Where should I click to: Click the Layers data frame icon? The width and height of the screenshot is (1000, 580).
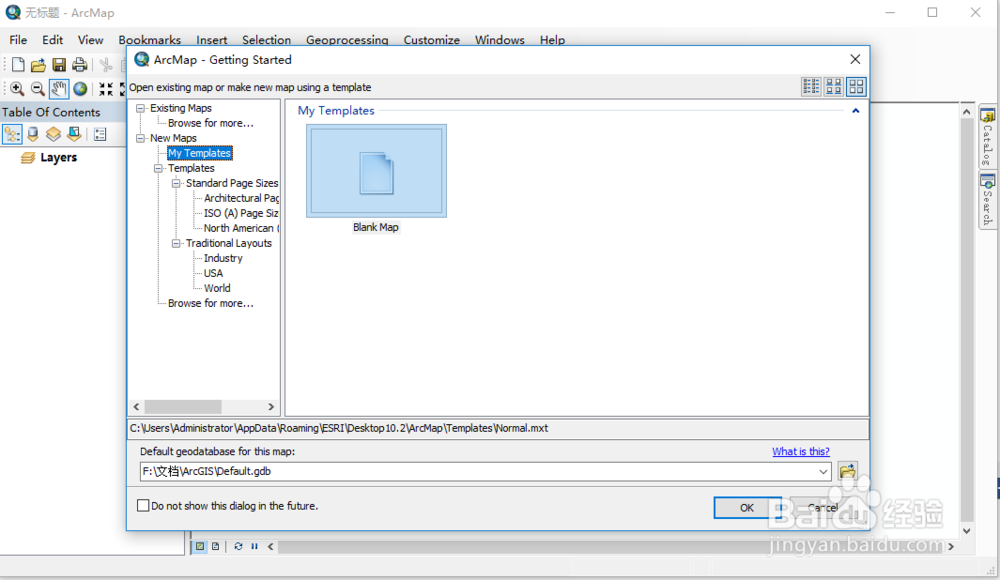(x=27, y=158)
